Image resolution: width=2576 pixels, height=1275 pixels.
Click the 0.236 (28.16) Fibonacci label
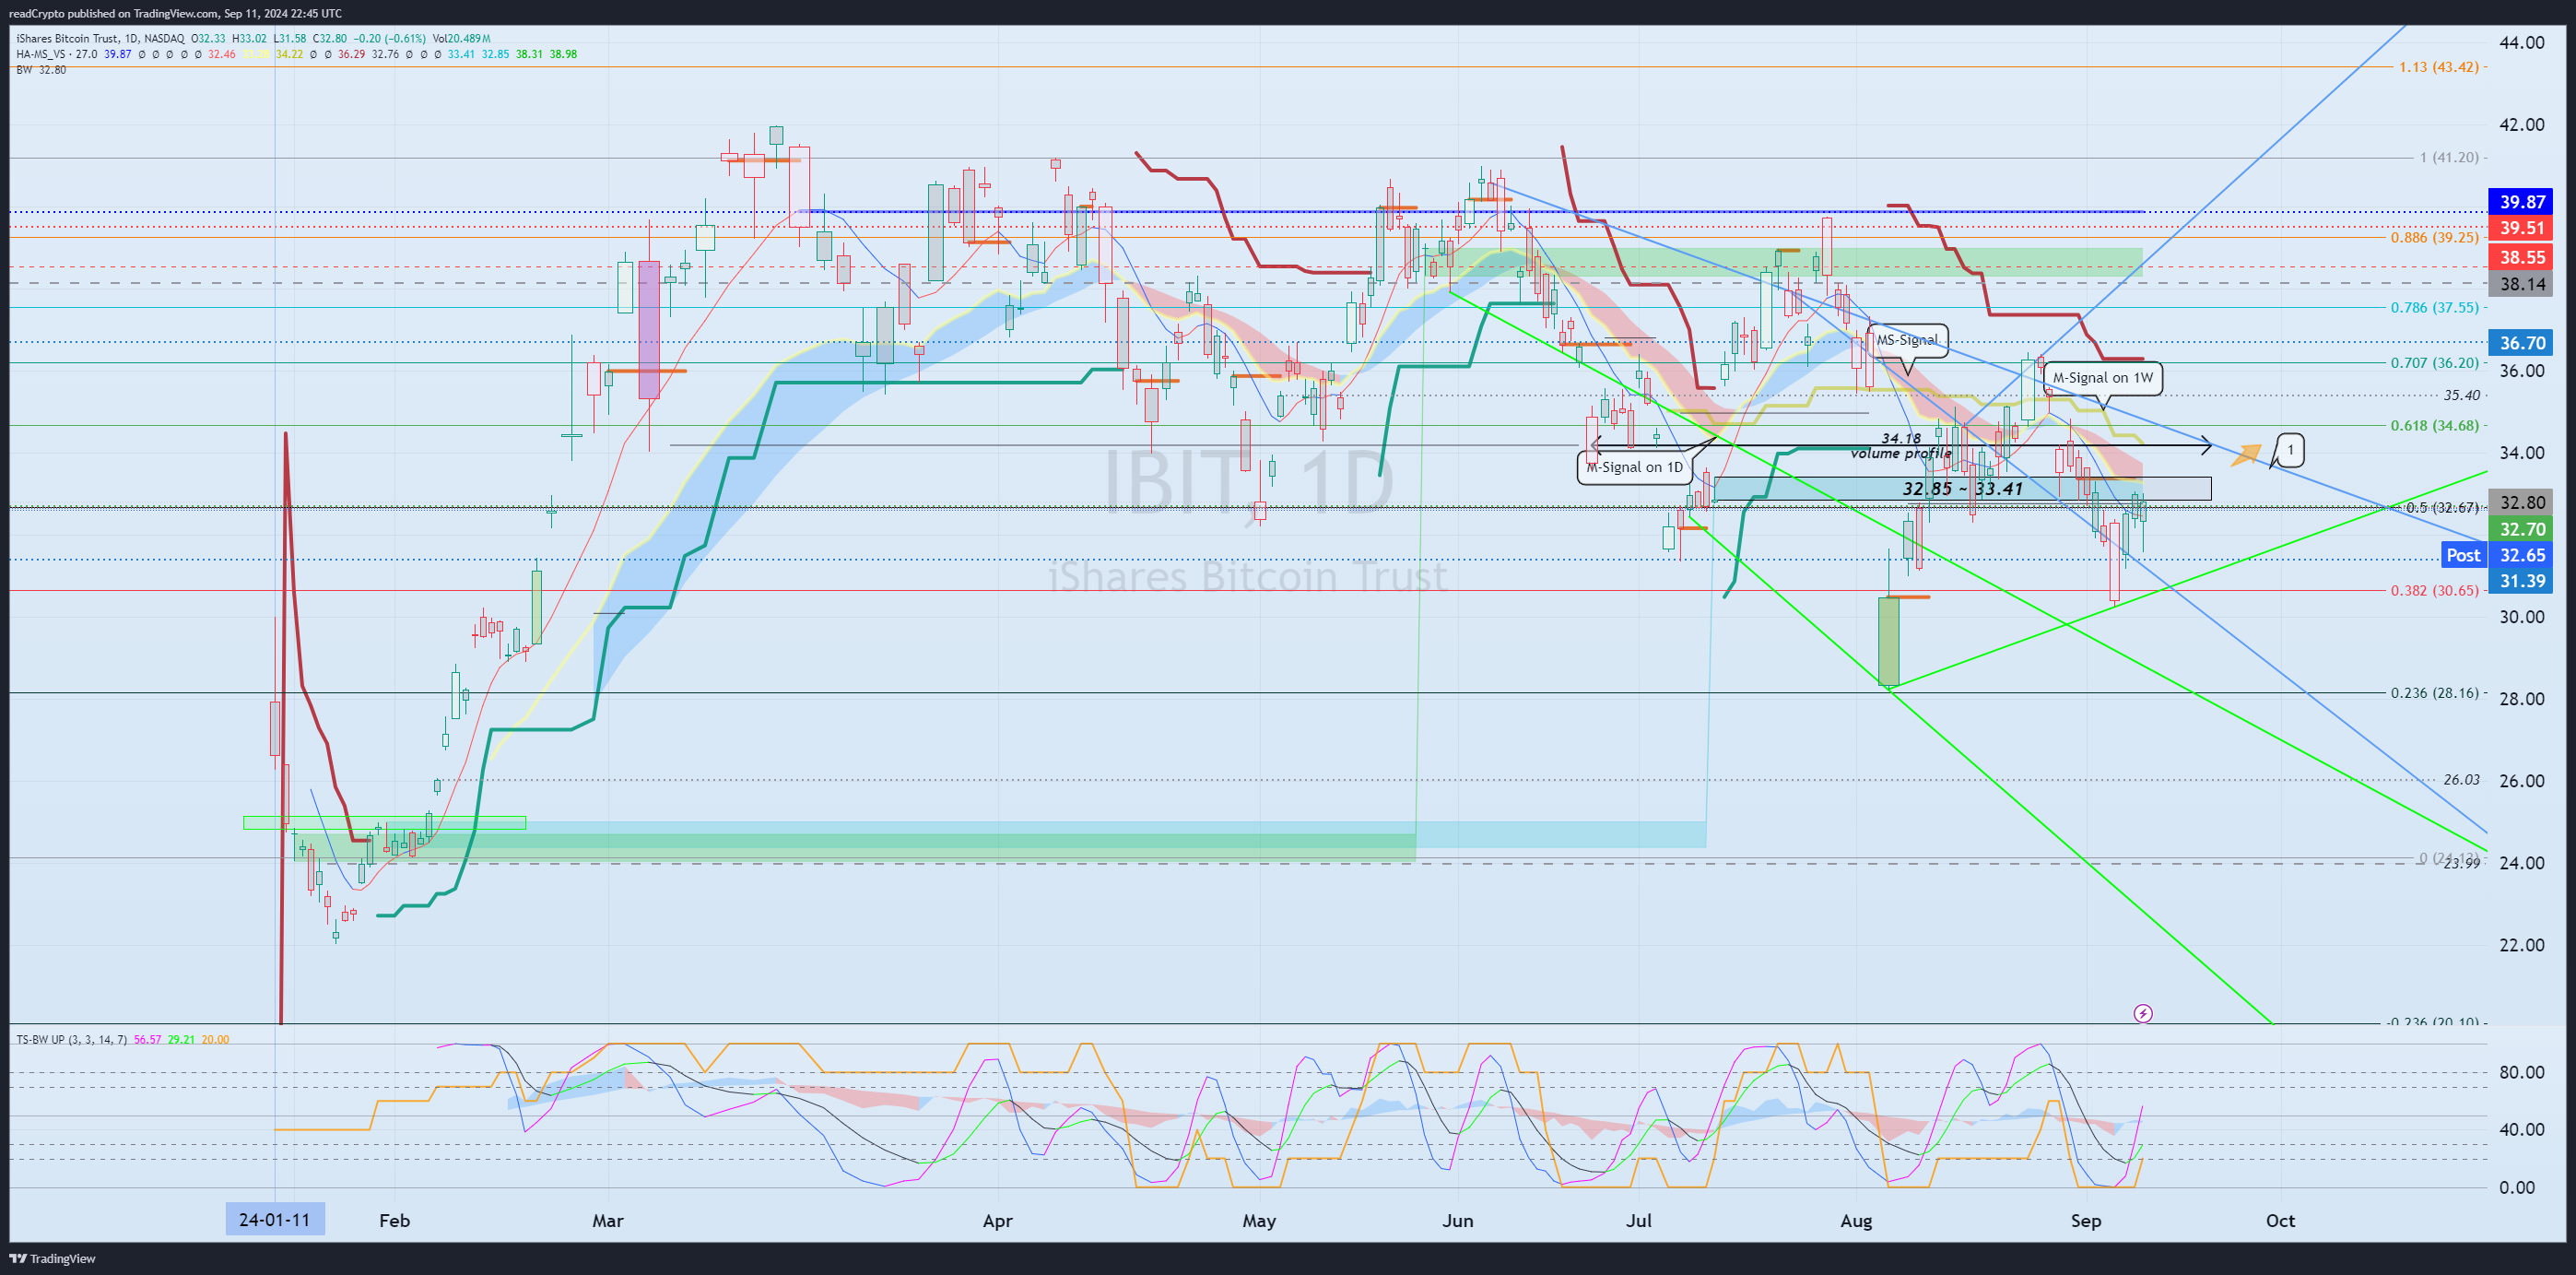point(2435,693)
